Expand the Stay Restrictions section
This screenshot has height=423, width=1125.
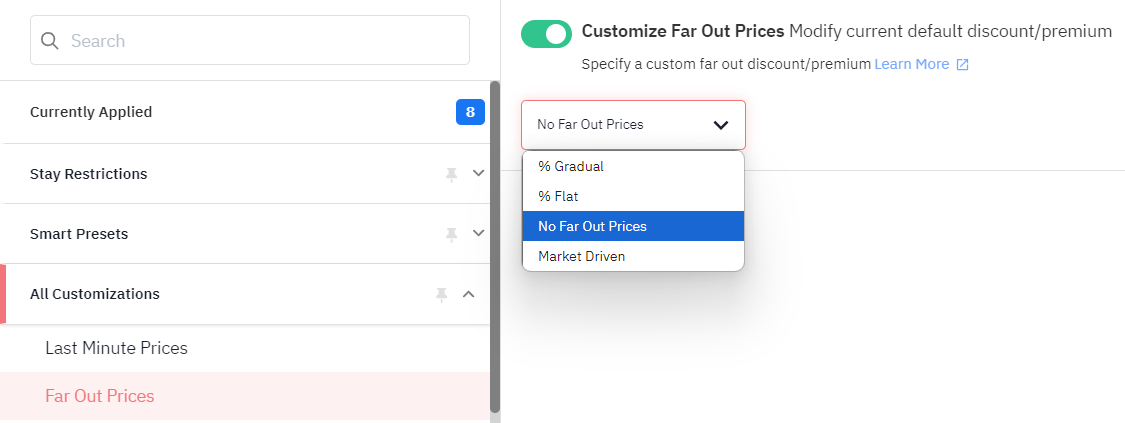479,174
